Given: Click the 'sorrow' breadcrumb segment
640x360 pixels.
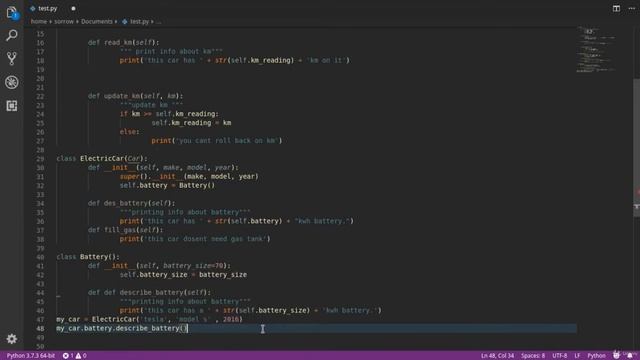Looking at the screenshot, I should click(x=64, y=22).
